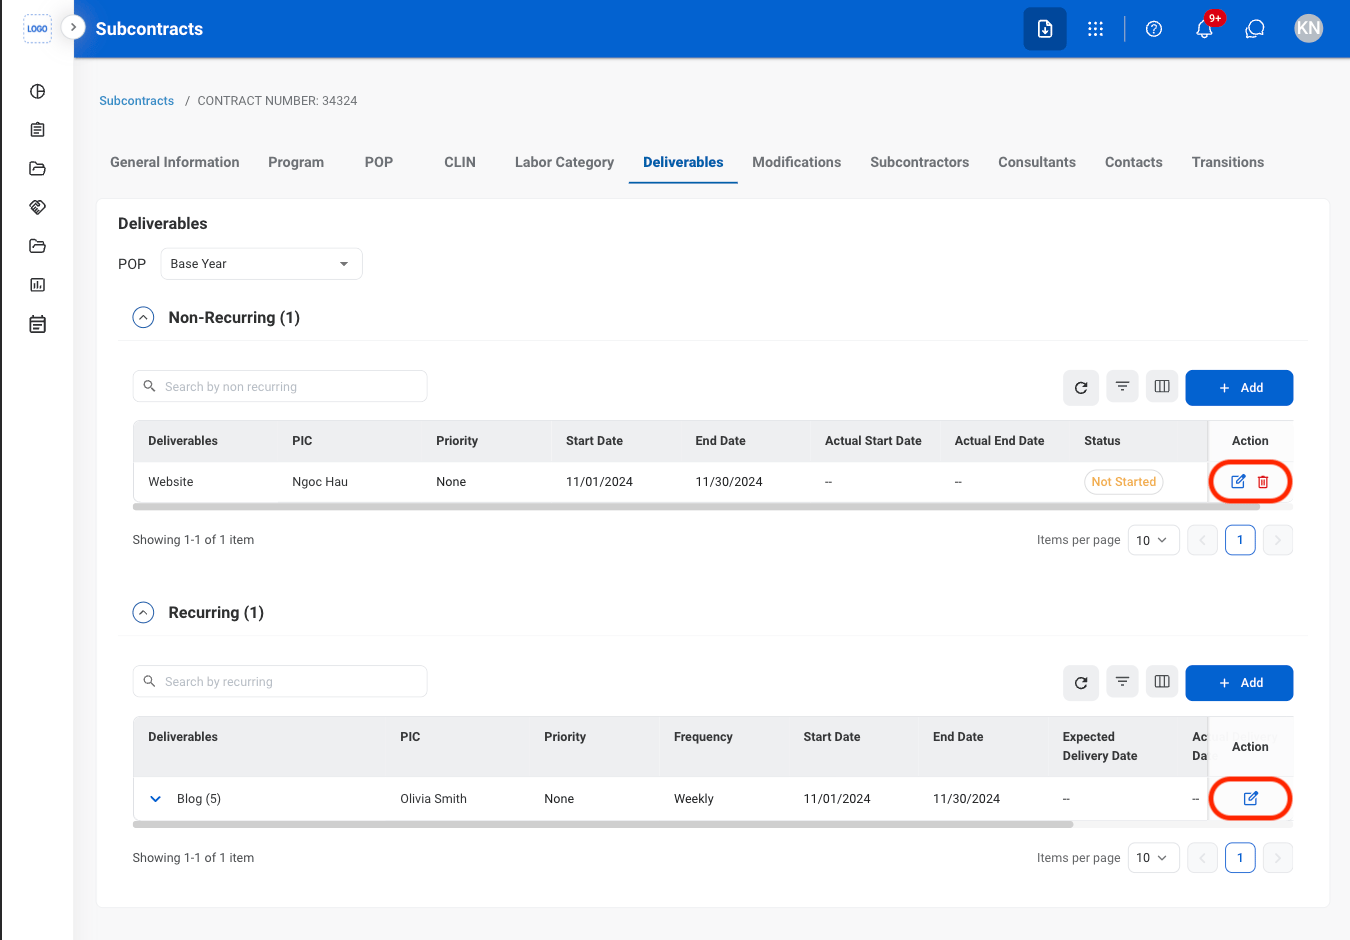This screenshot has width=1350, height=940.
Task: Add a recurring deliverable
Action: [x=1239, y=683]
